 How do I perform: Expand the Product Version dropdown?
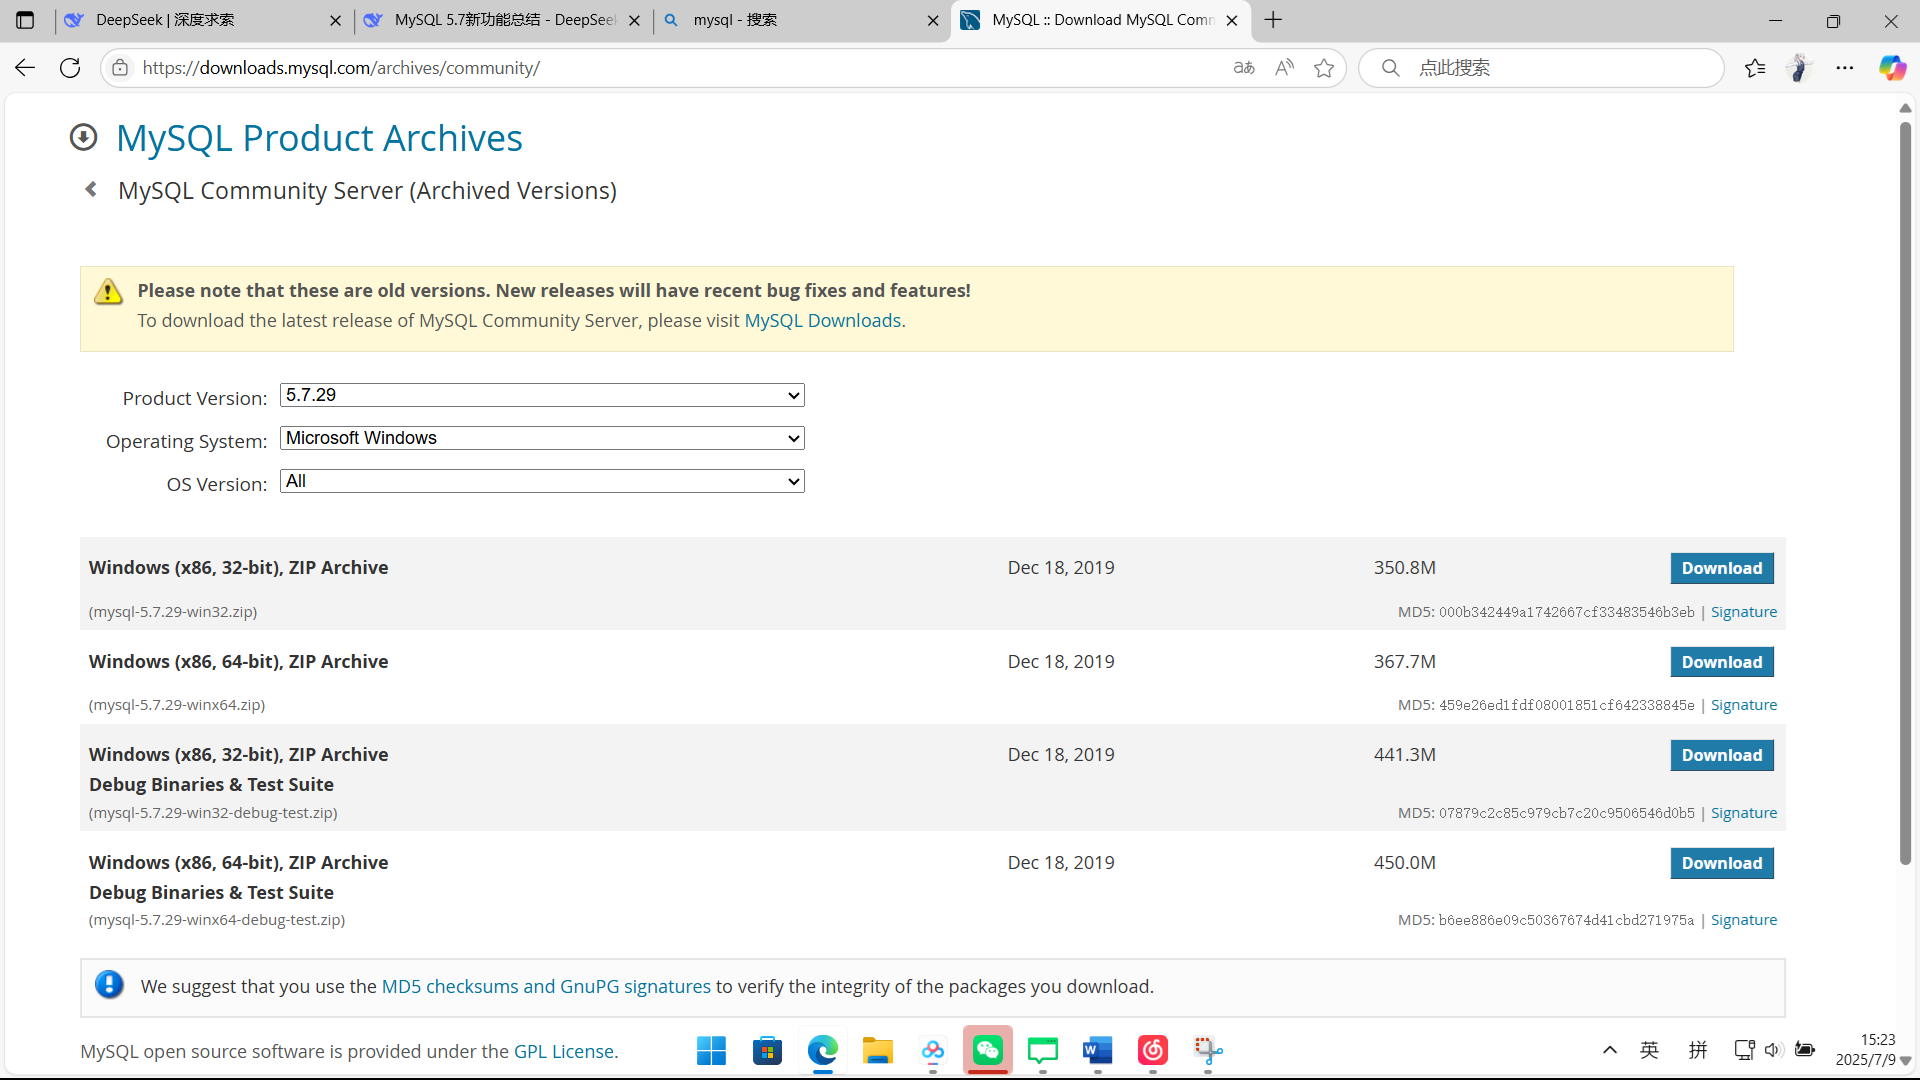click(x=542, y=396)
